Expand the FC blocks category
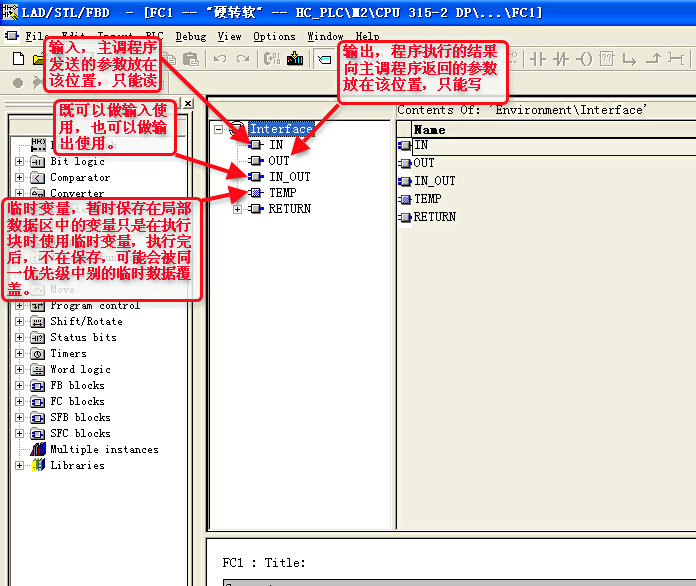This screenshot has width=696, height=586. 19,401
